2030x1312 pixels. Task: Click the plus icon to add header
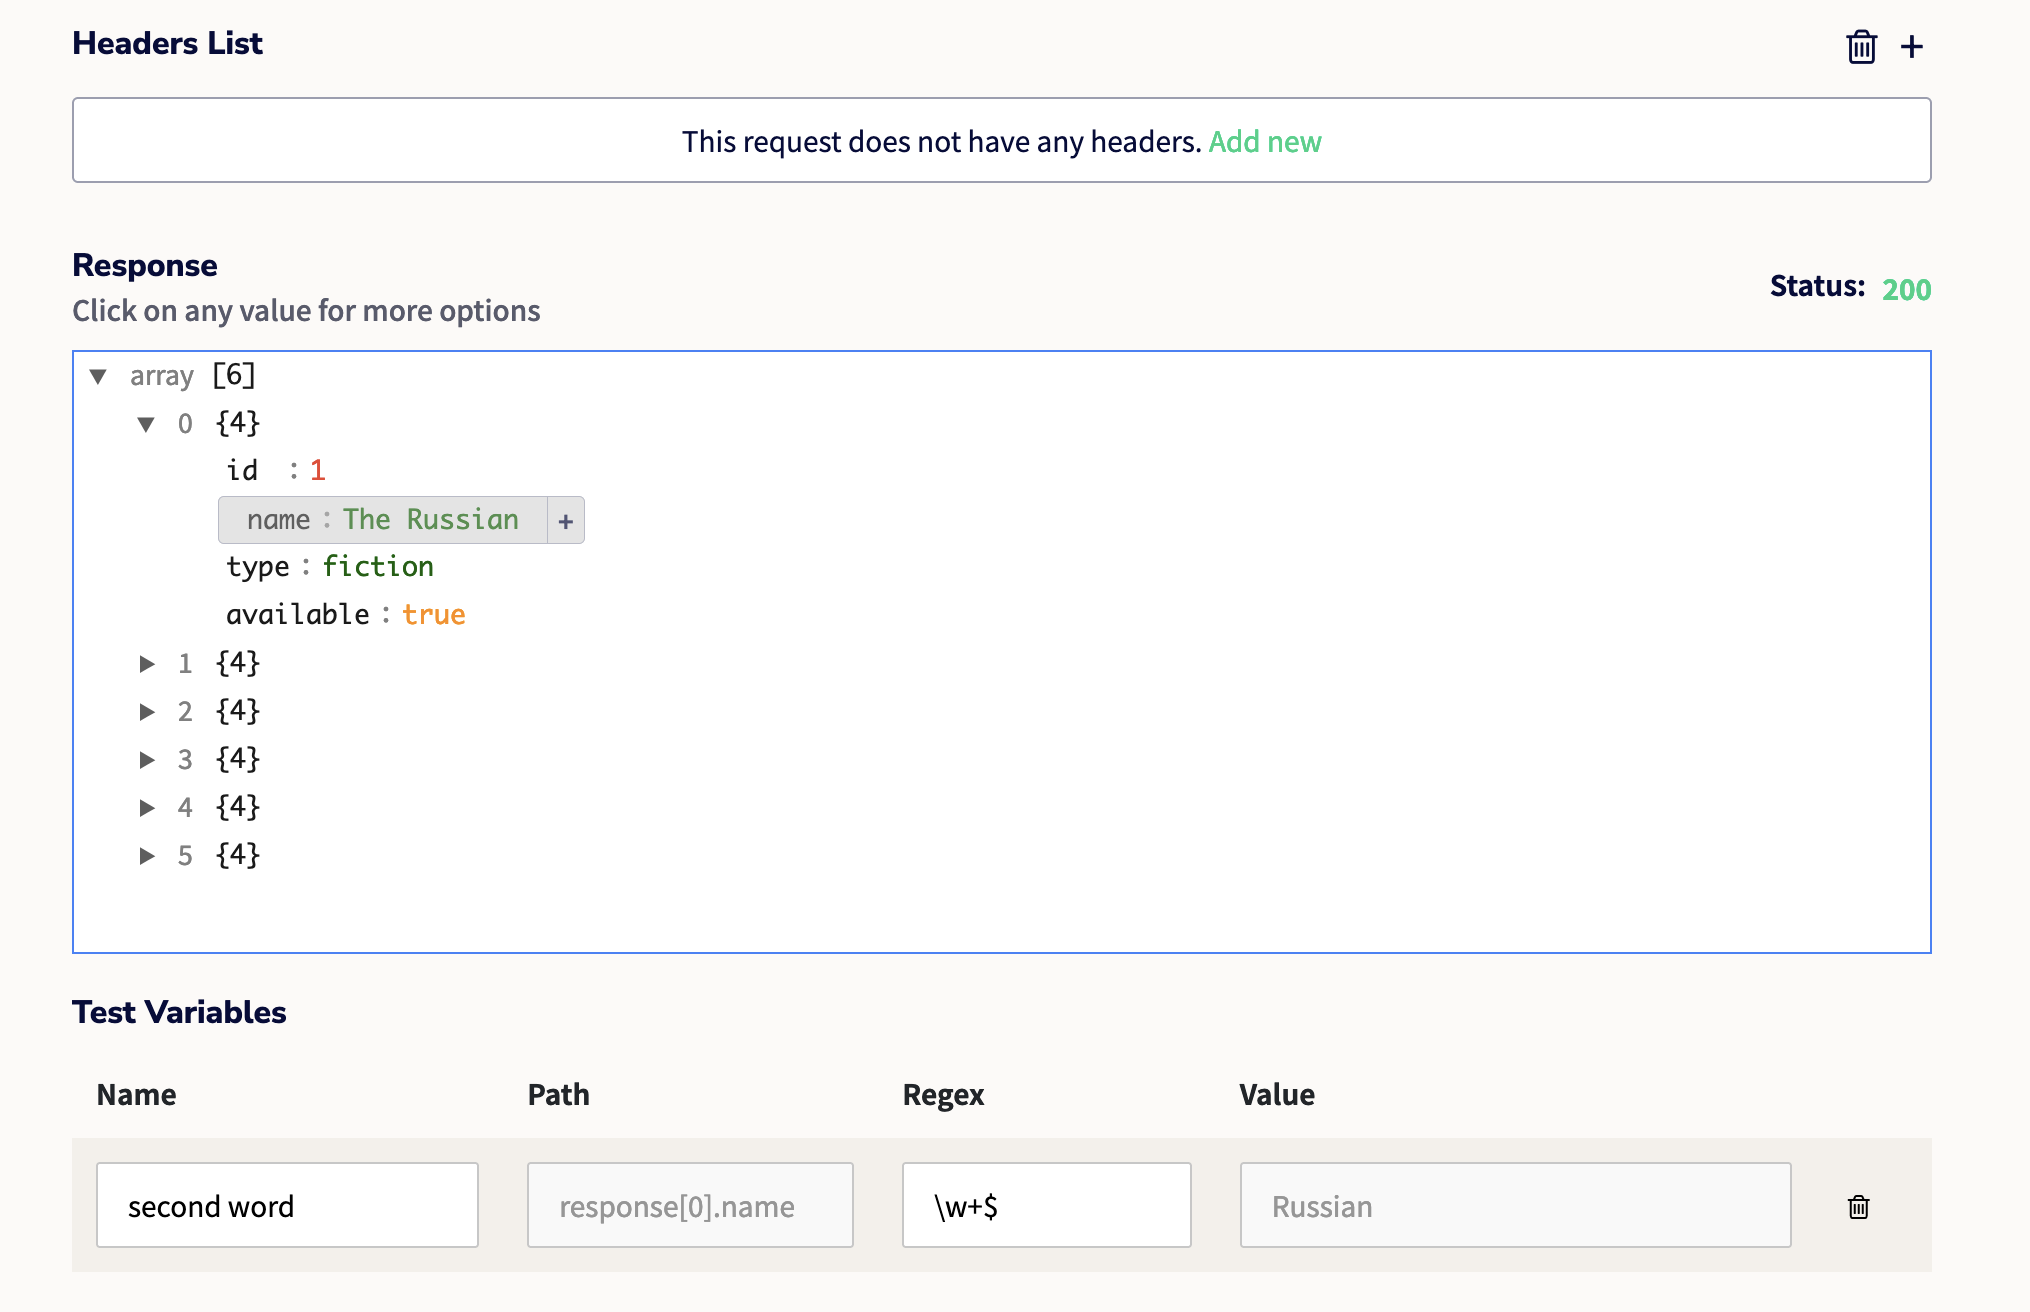pos(1911,47)
